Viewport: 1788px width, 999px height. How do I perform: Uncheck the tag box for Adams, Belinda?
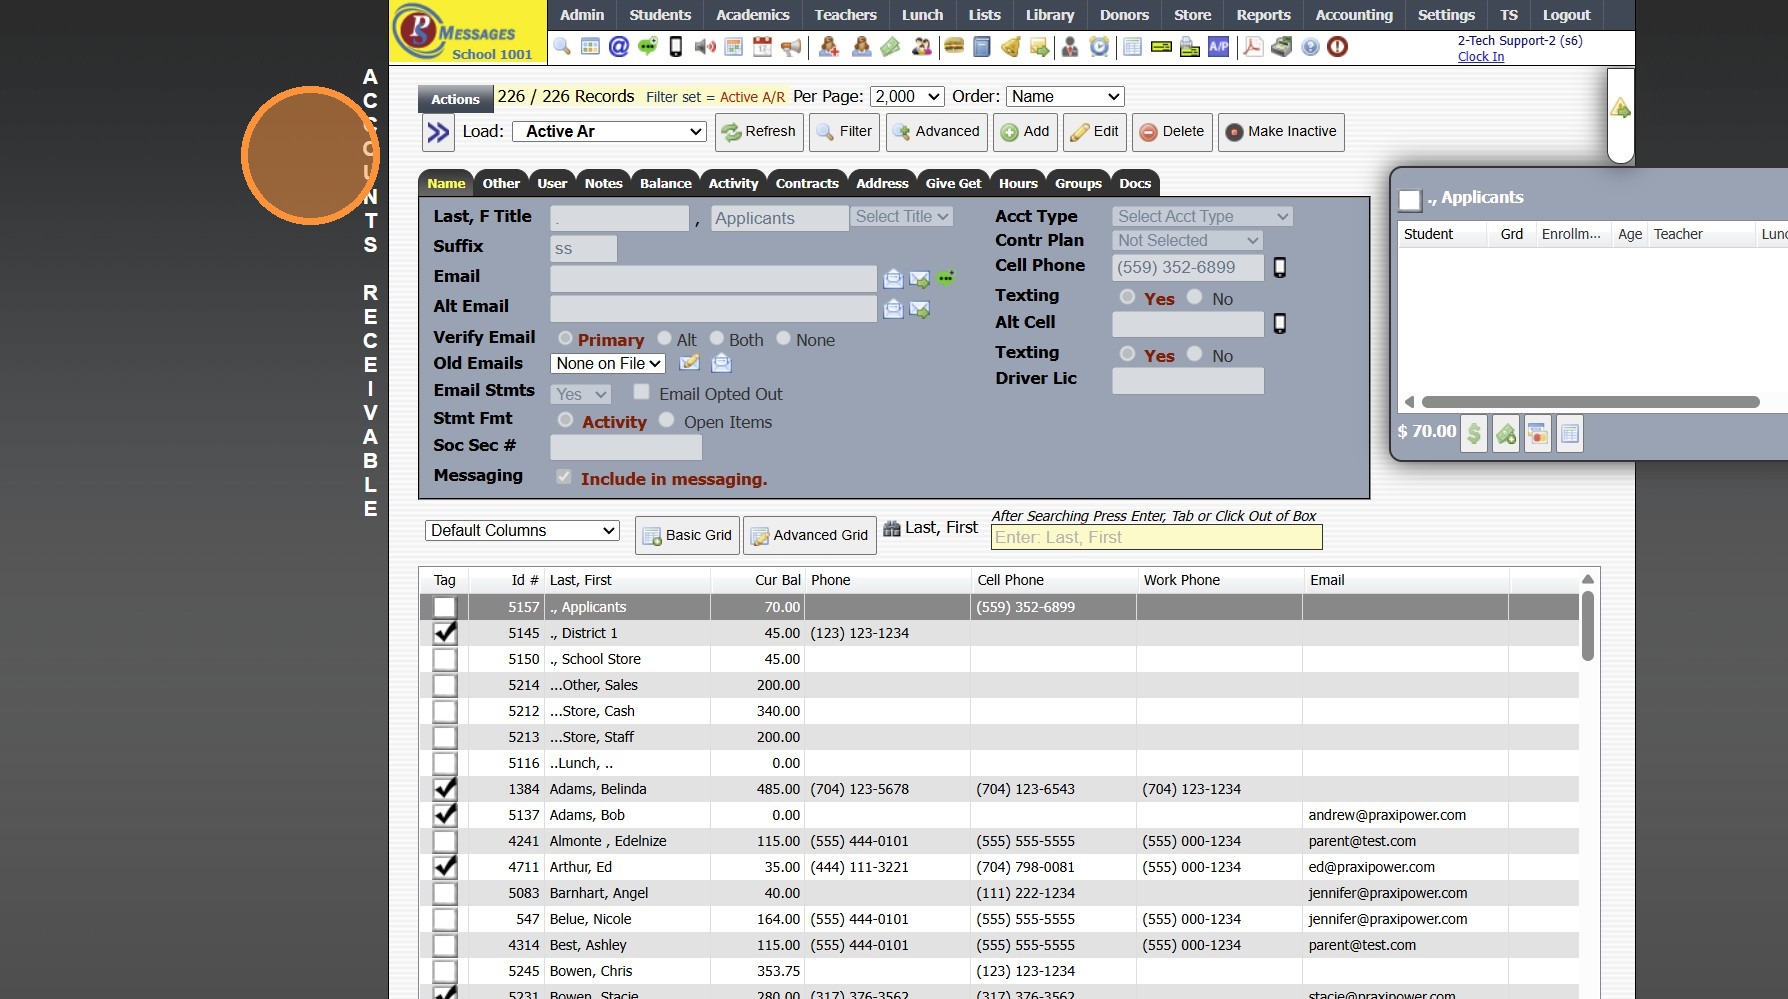click(x=445, y=790)
